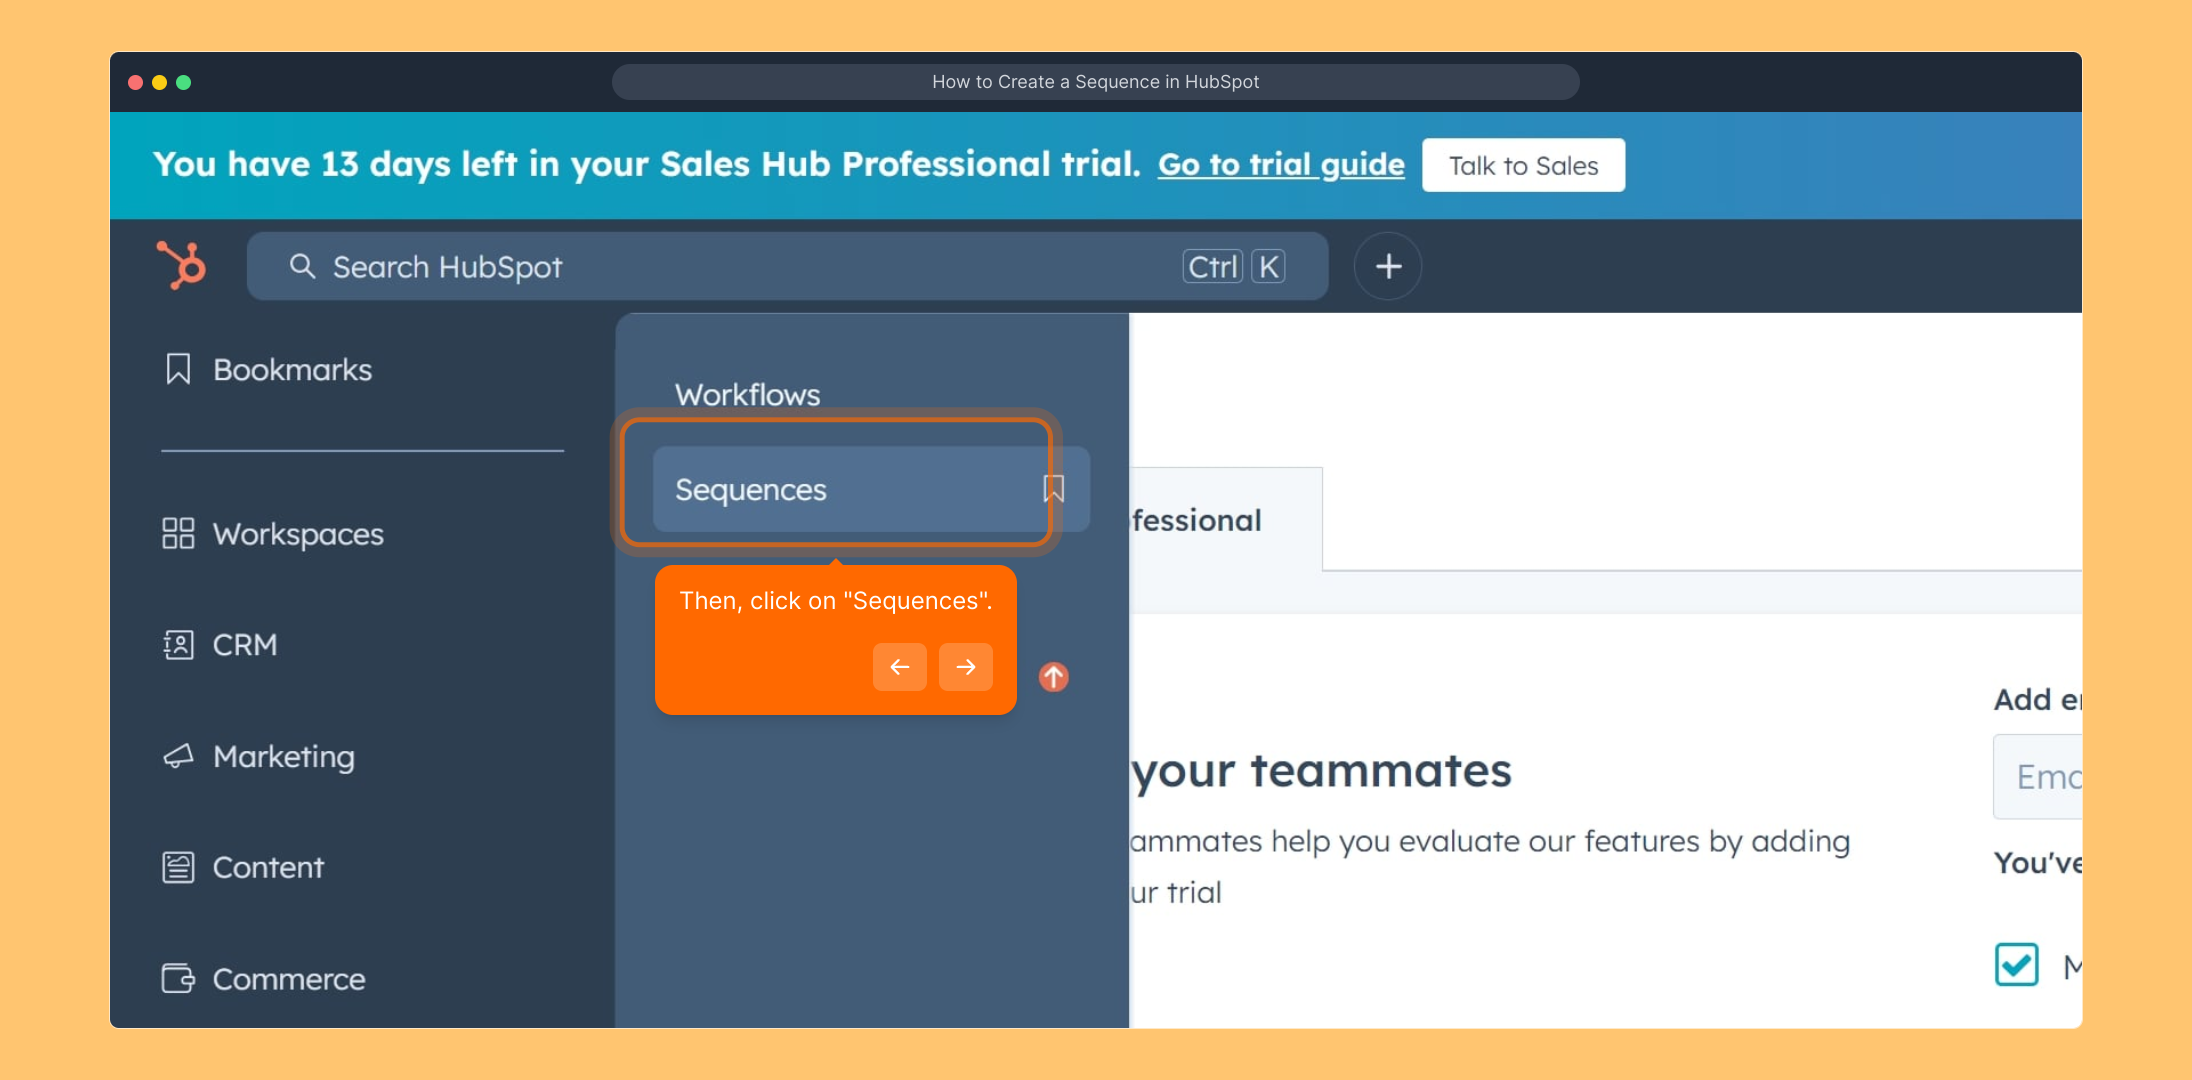The height and width of the screenshot is (1080, 2192).
Task: Click the Workspaces grid icon
Action: coord(178,533)
